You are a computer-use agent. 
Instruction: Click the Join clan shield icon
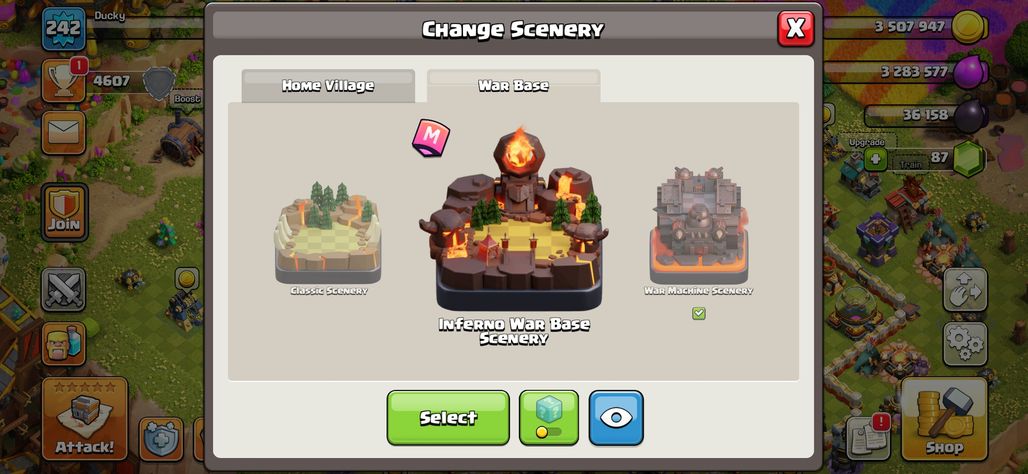(64, 212)
